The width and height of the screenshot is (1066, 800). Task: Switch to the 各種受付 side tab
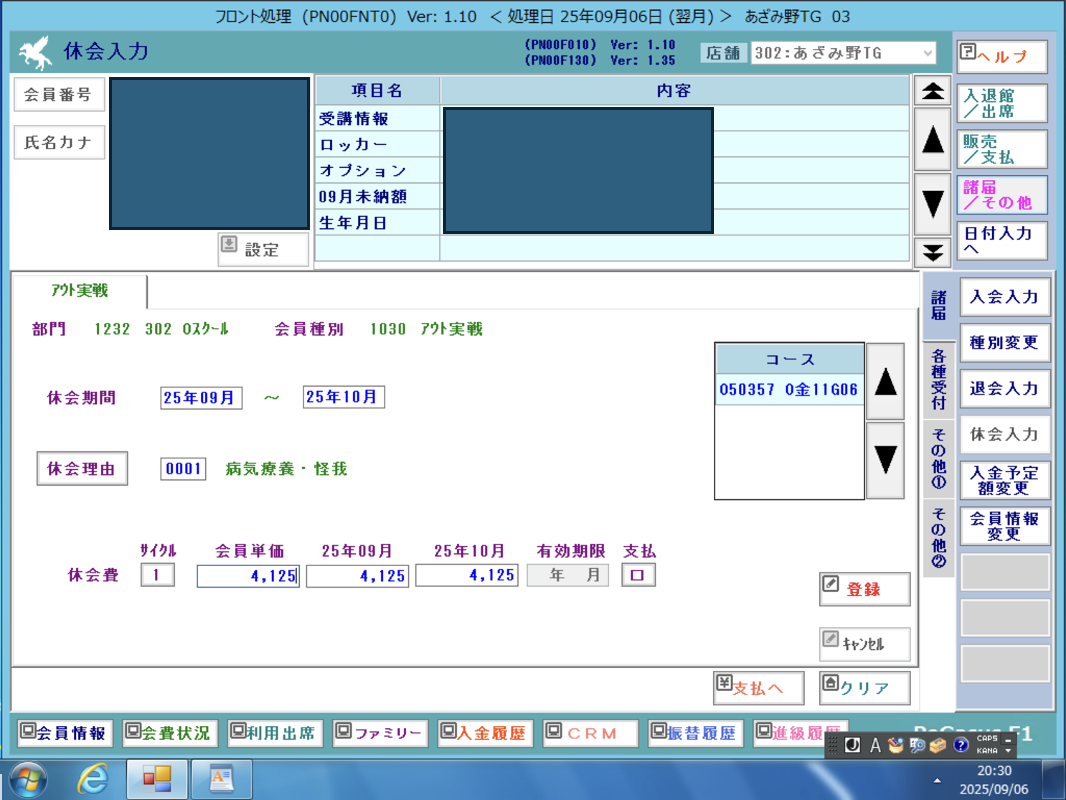pos(938,380)
